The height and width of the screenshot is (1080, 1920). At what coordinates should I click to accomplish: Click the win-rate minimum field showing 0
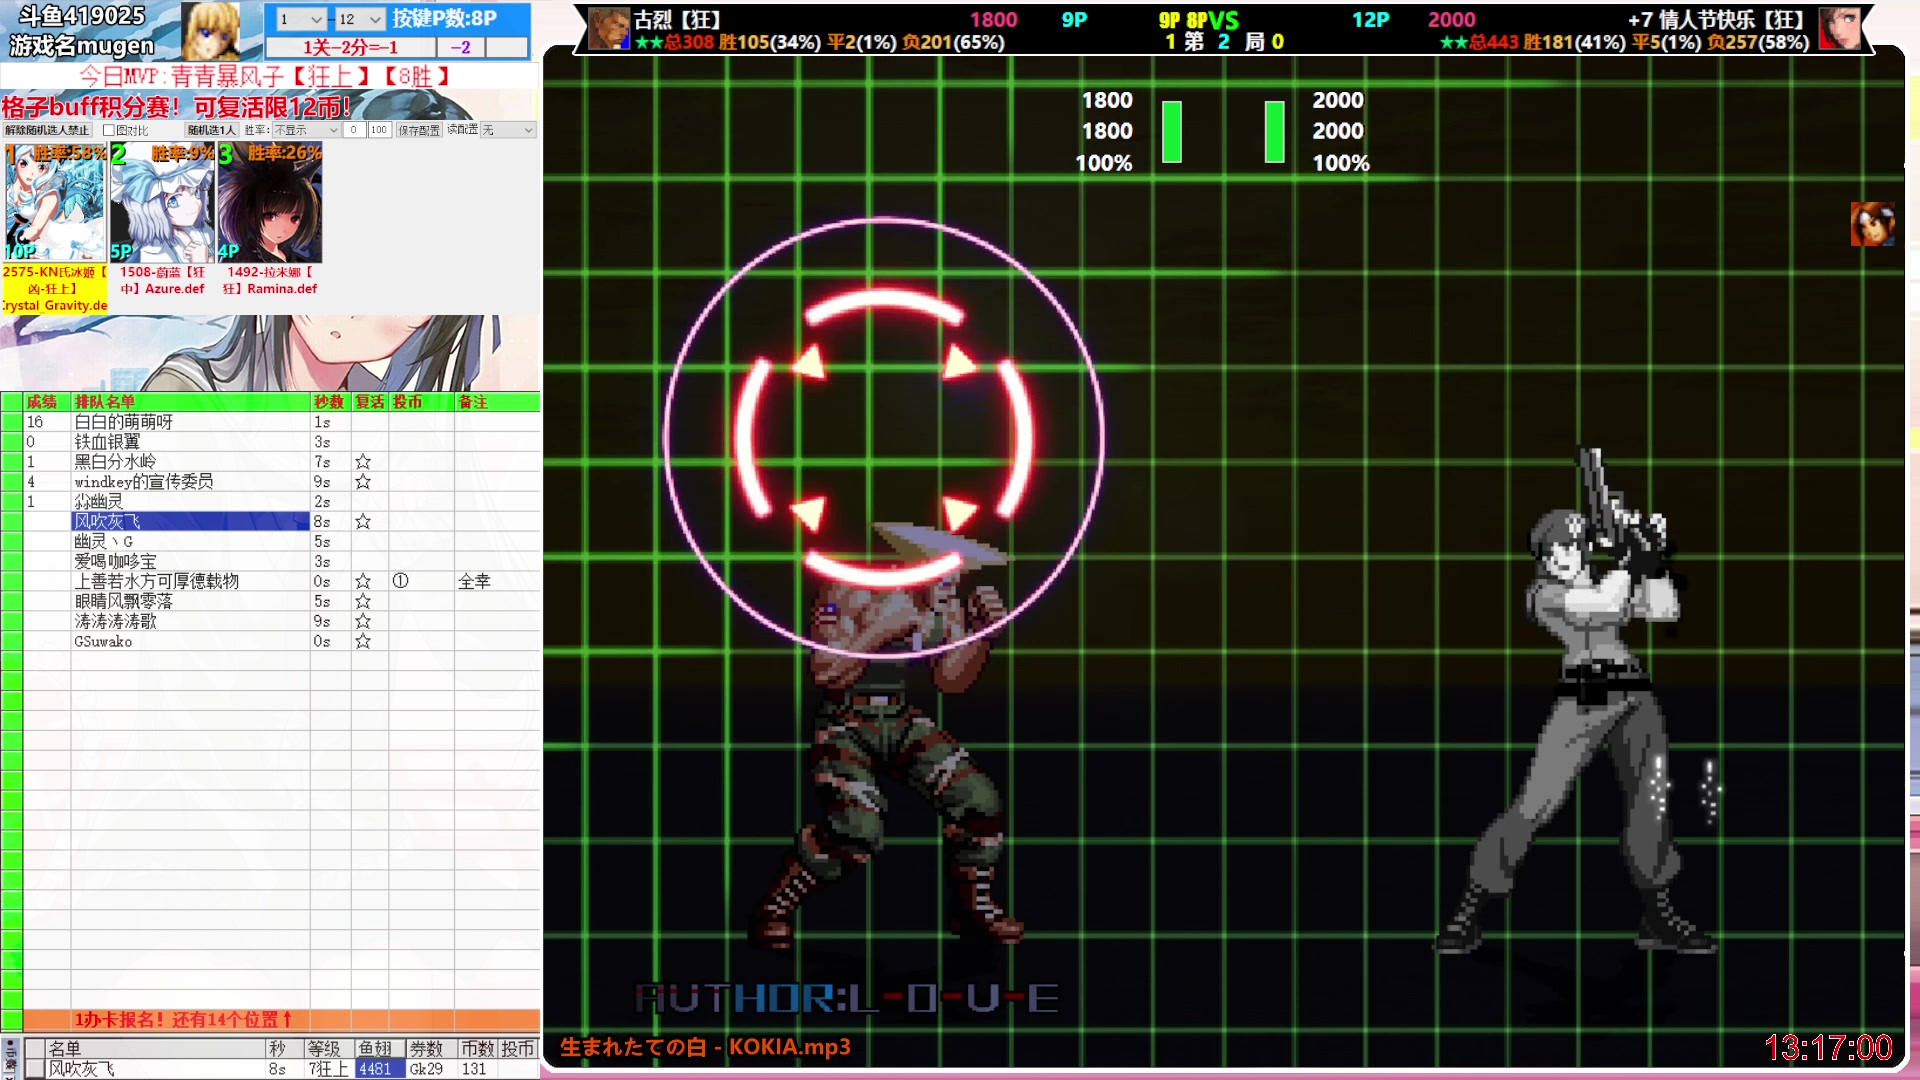354,130
